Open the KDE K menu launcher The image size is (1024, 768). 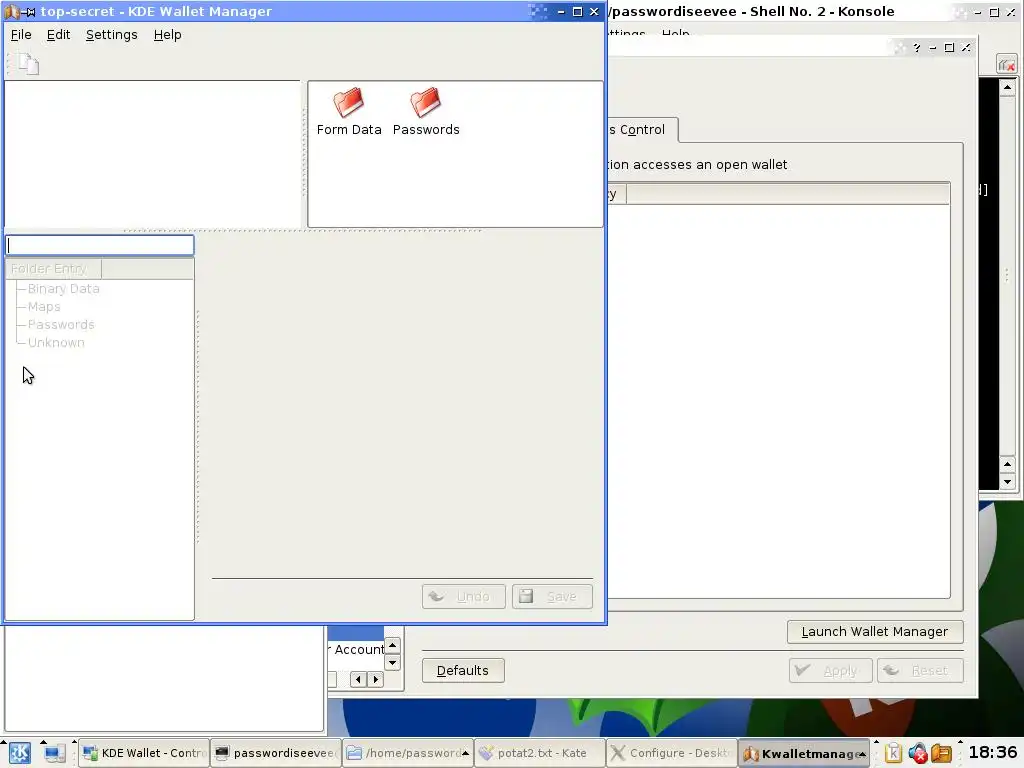19,753
